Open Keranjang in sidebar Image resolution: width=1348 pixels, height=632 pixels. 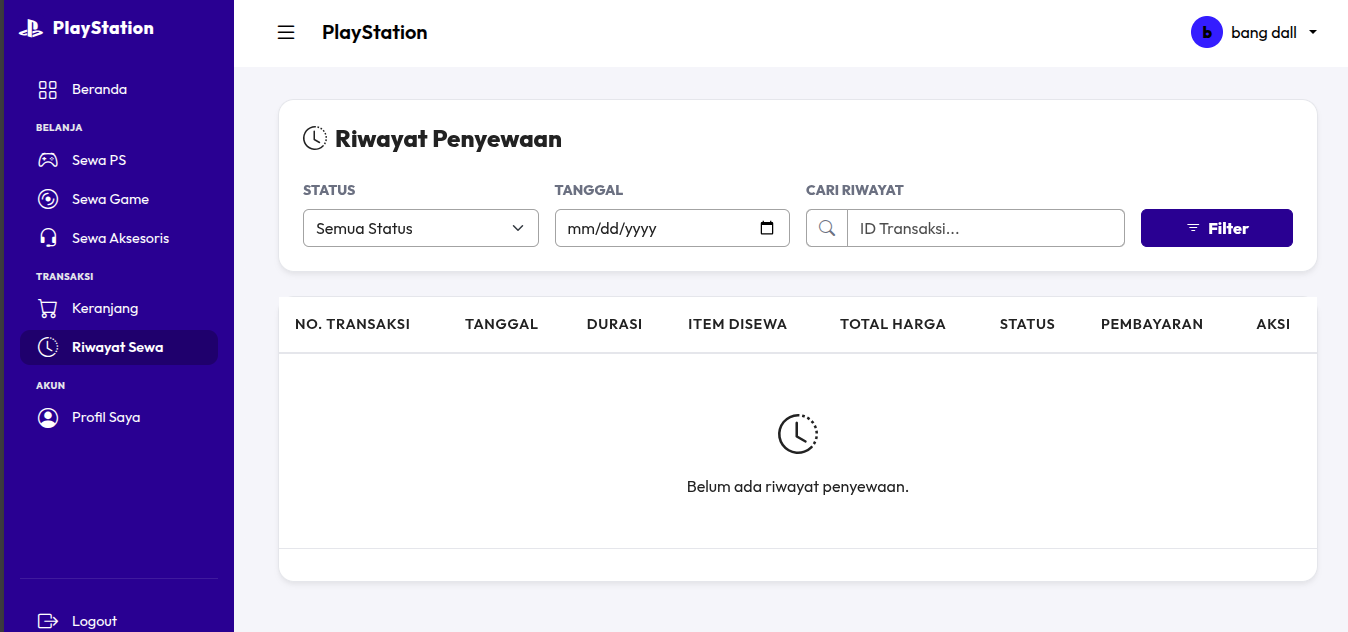(119, 308)
